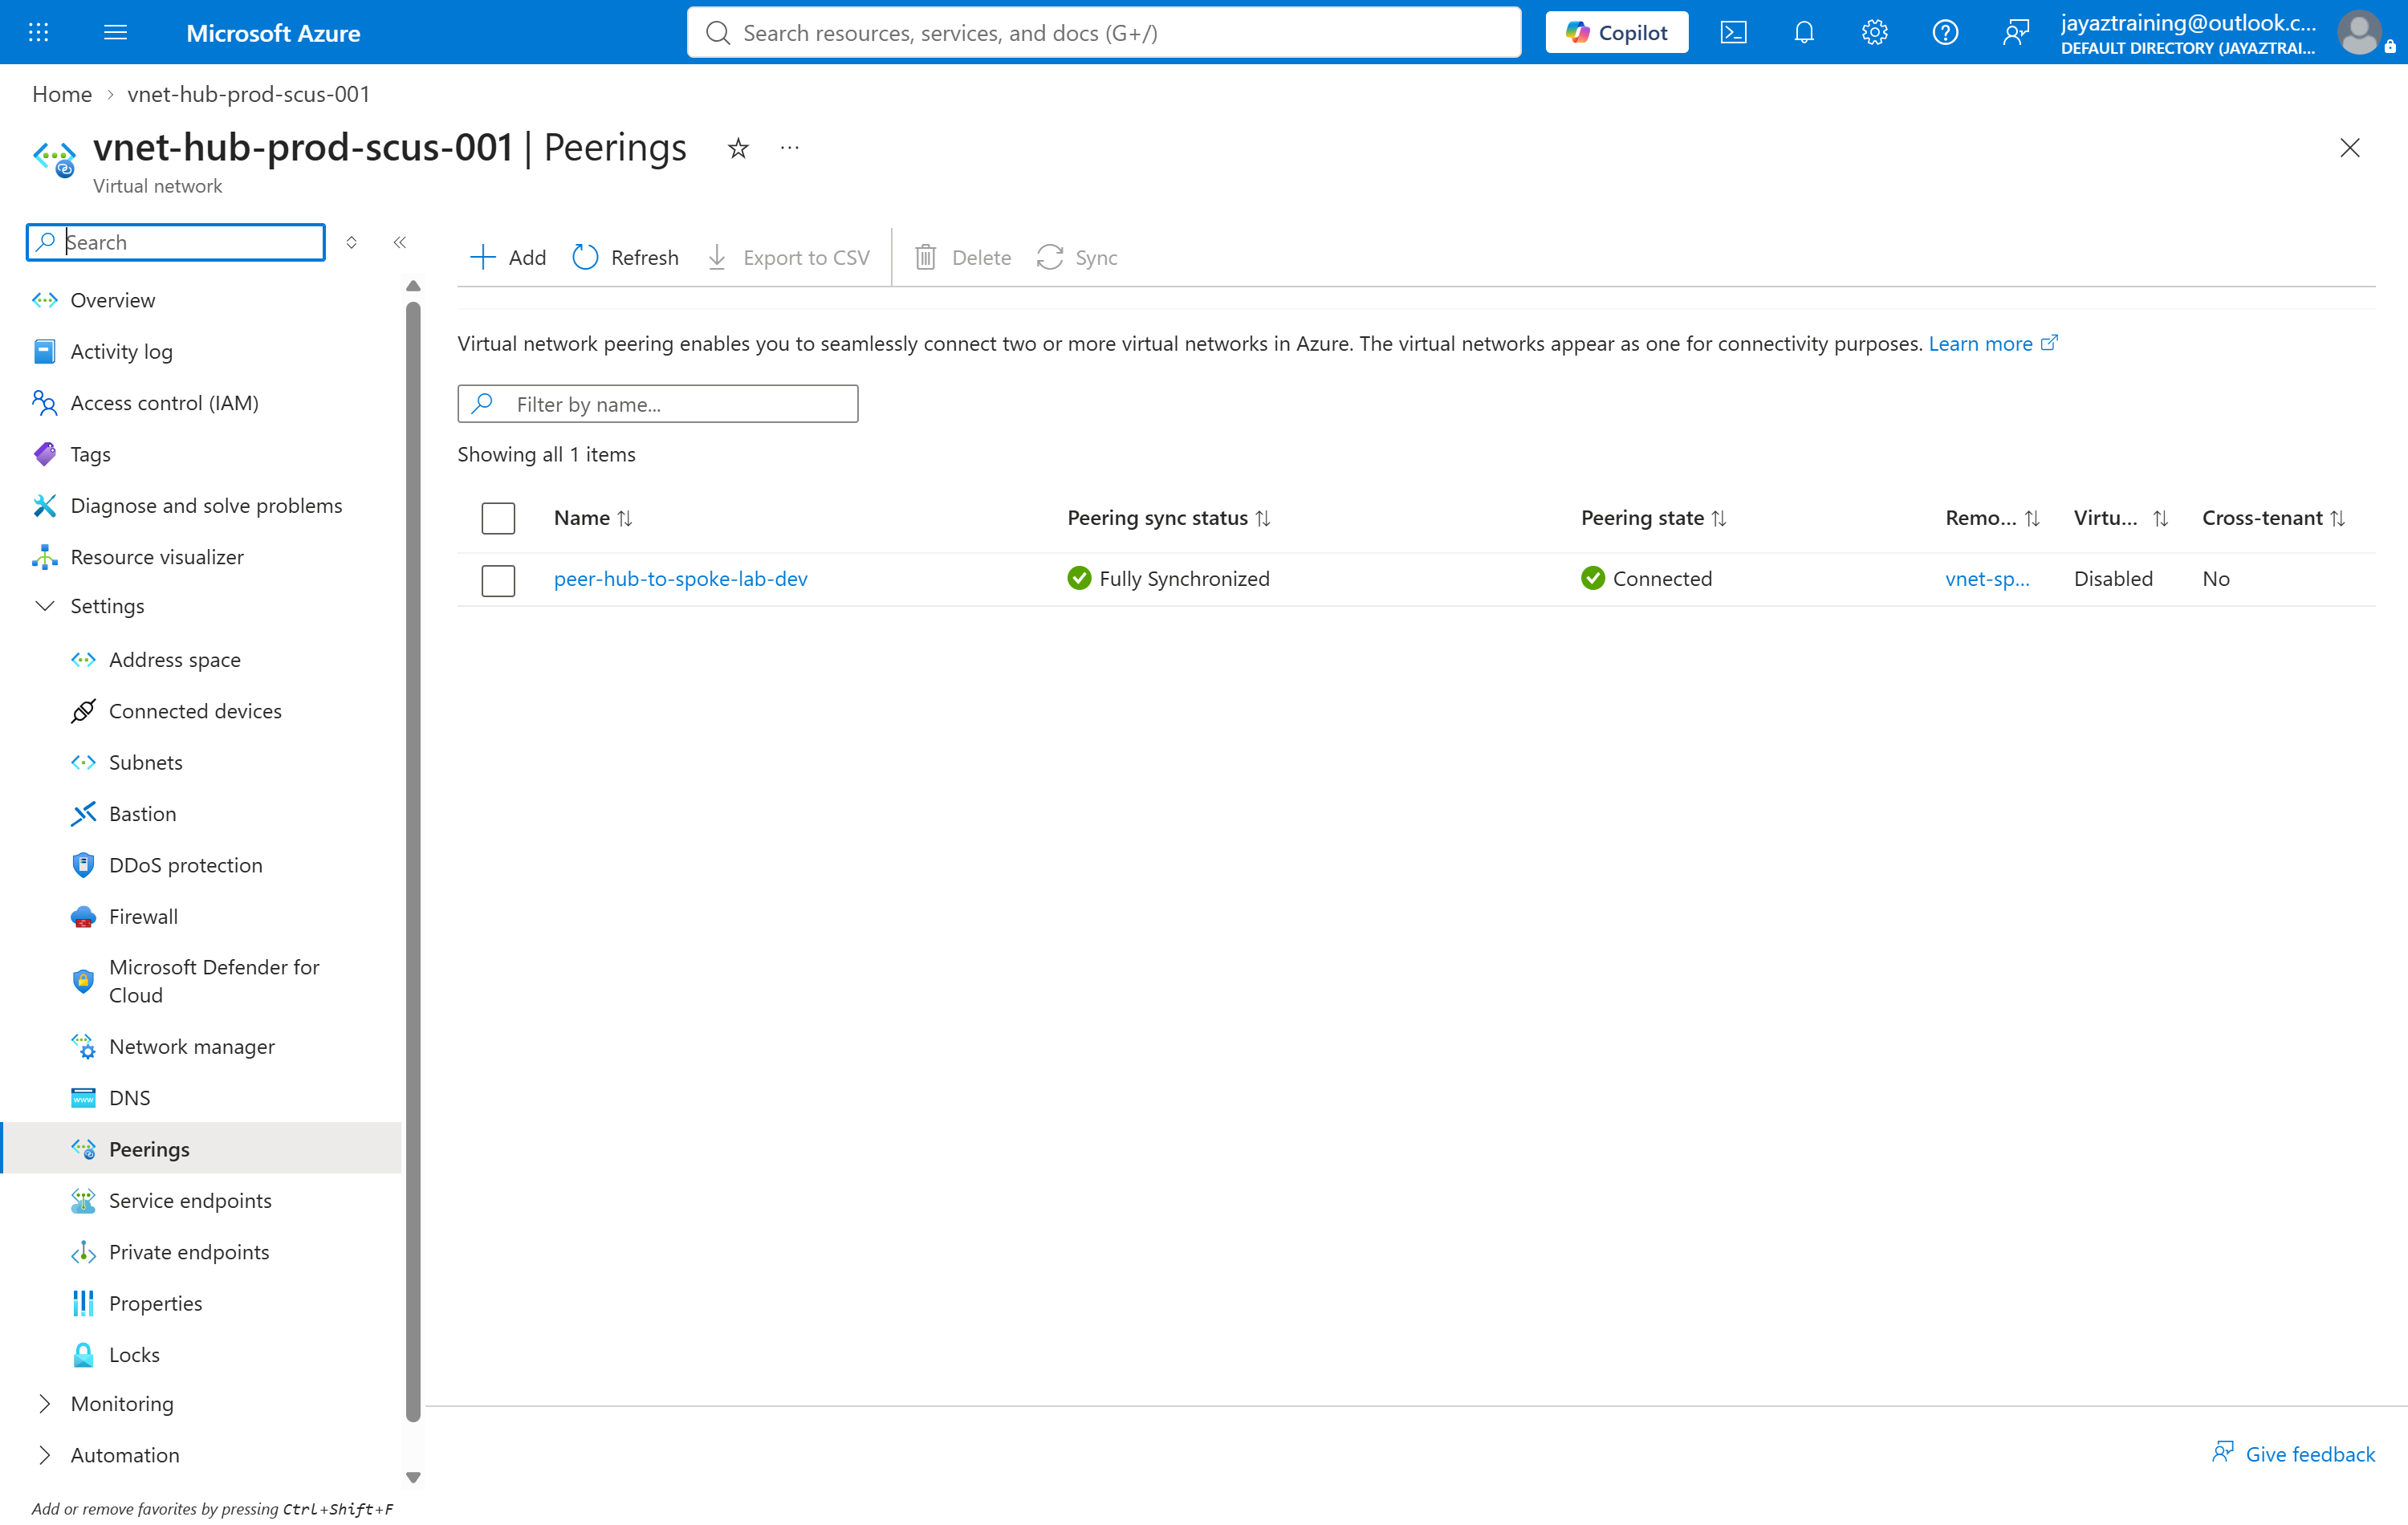Screen dimensions: 2408x1525
Task: Click vnet-hub-prod-scus-001 breadcrumb
Action: (x=248, y=94)
